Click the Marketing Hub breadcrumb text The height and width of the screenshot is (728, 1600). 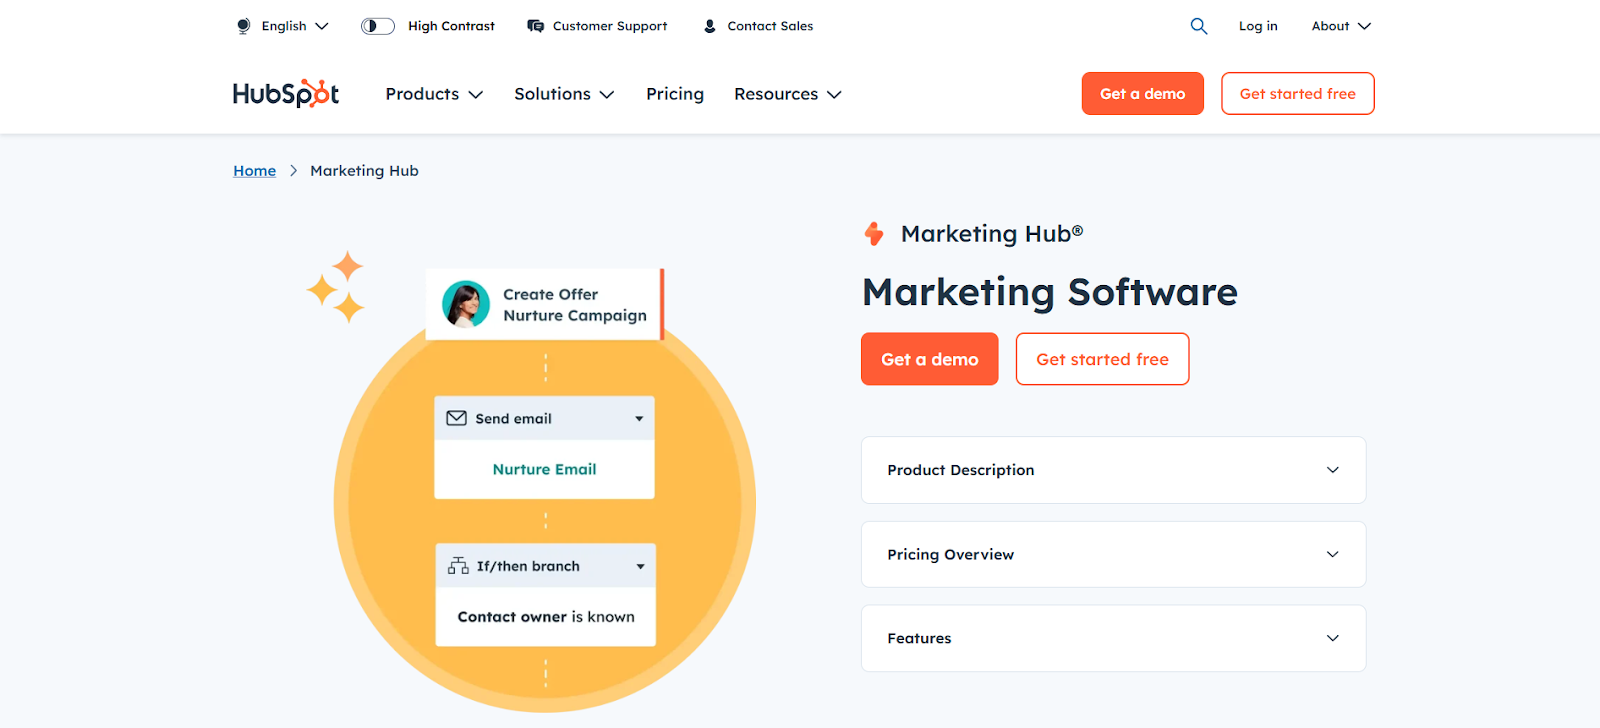pos(365,171)
